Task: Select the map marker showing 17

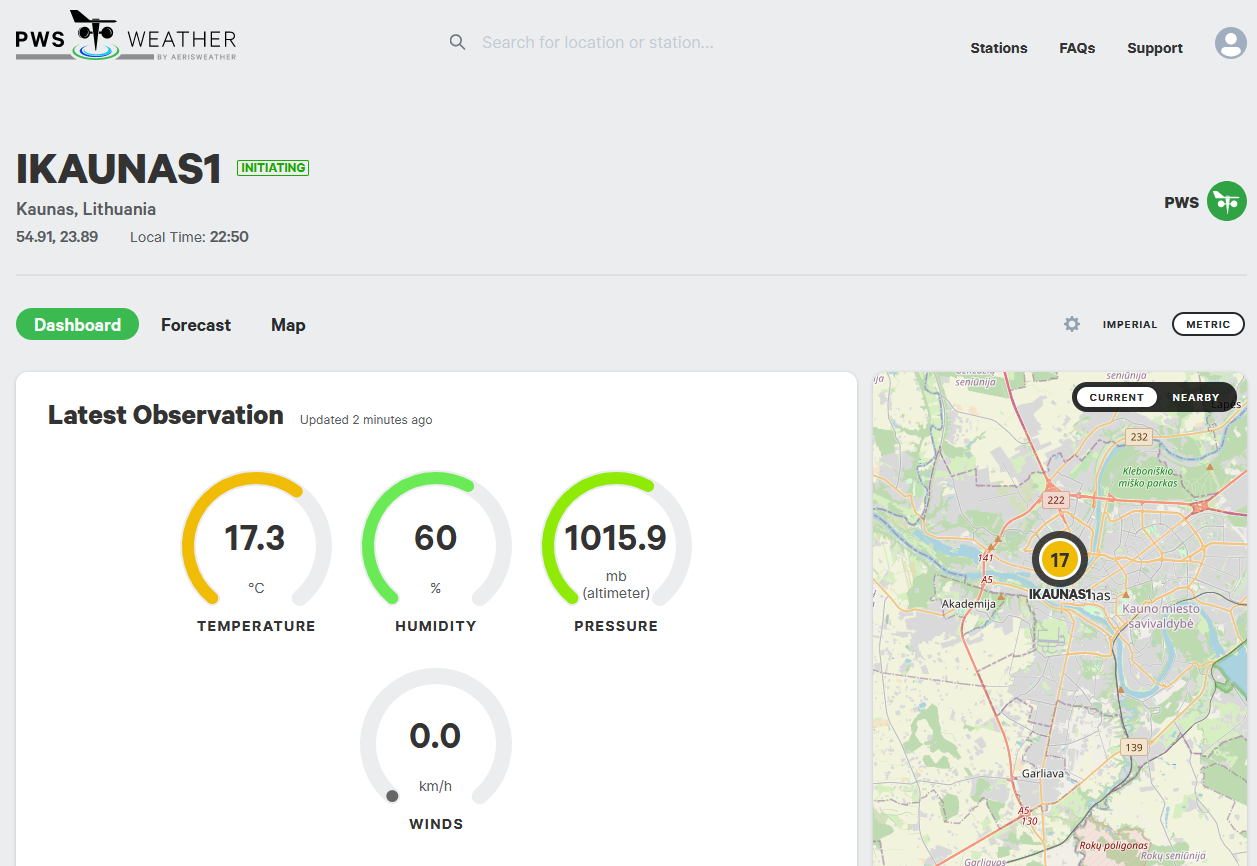Action: pyautogui.click(x=1059, y=560)
